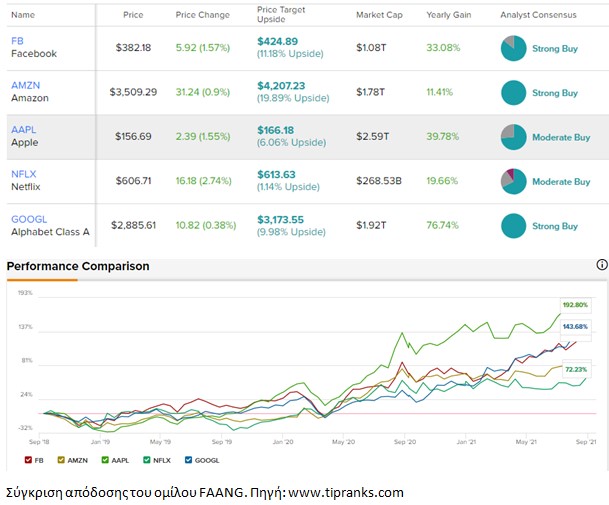Click the 31.24 (0.9%) price change

pos(203,92)
